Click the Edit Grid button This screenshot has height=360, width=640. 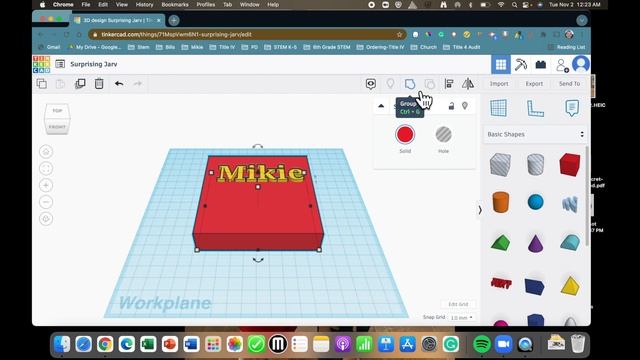[x=458, y=304]
